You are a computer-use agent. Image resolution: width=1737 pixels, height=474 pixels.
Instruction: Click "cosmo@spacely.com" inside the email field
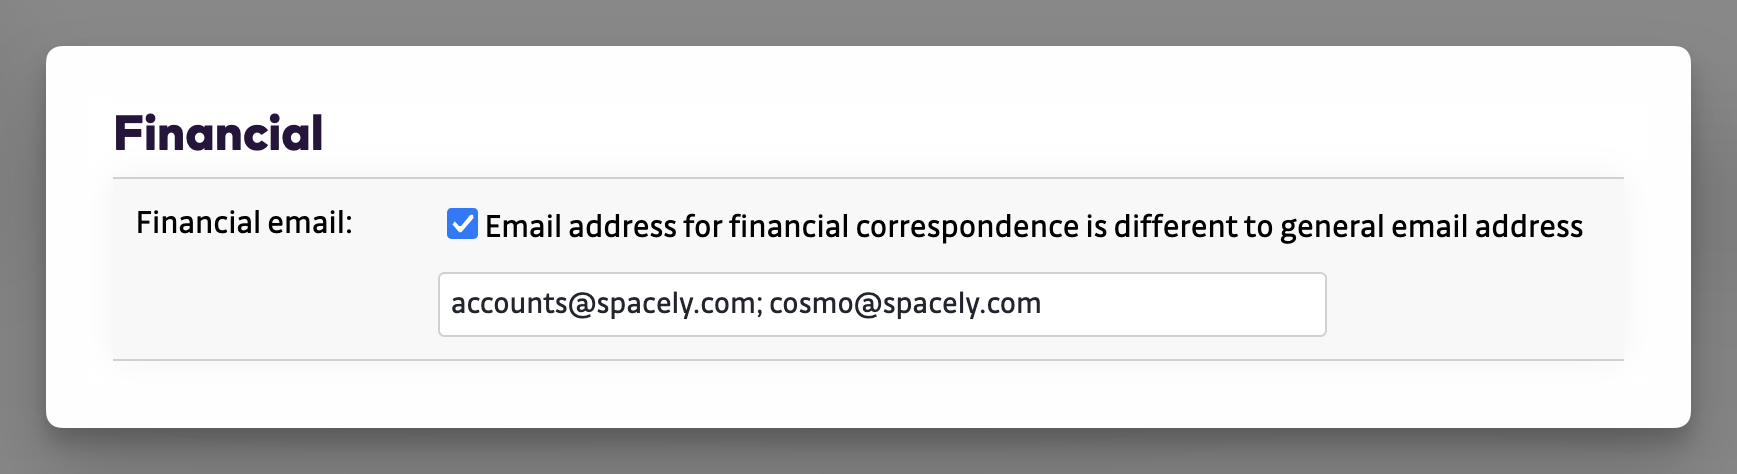pyautogui.click(x=905, y=304)
